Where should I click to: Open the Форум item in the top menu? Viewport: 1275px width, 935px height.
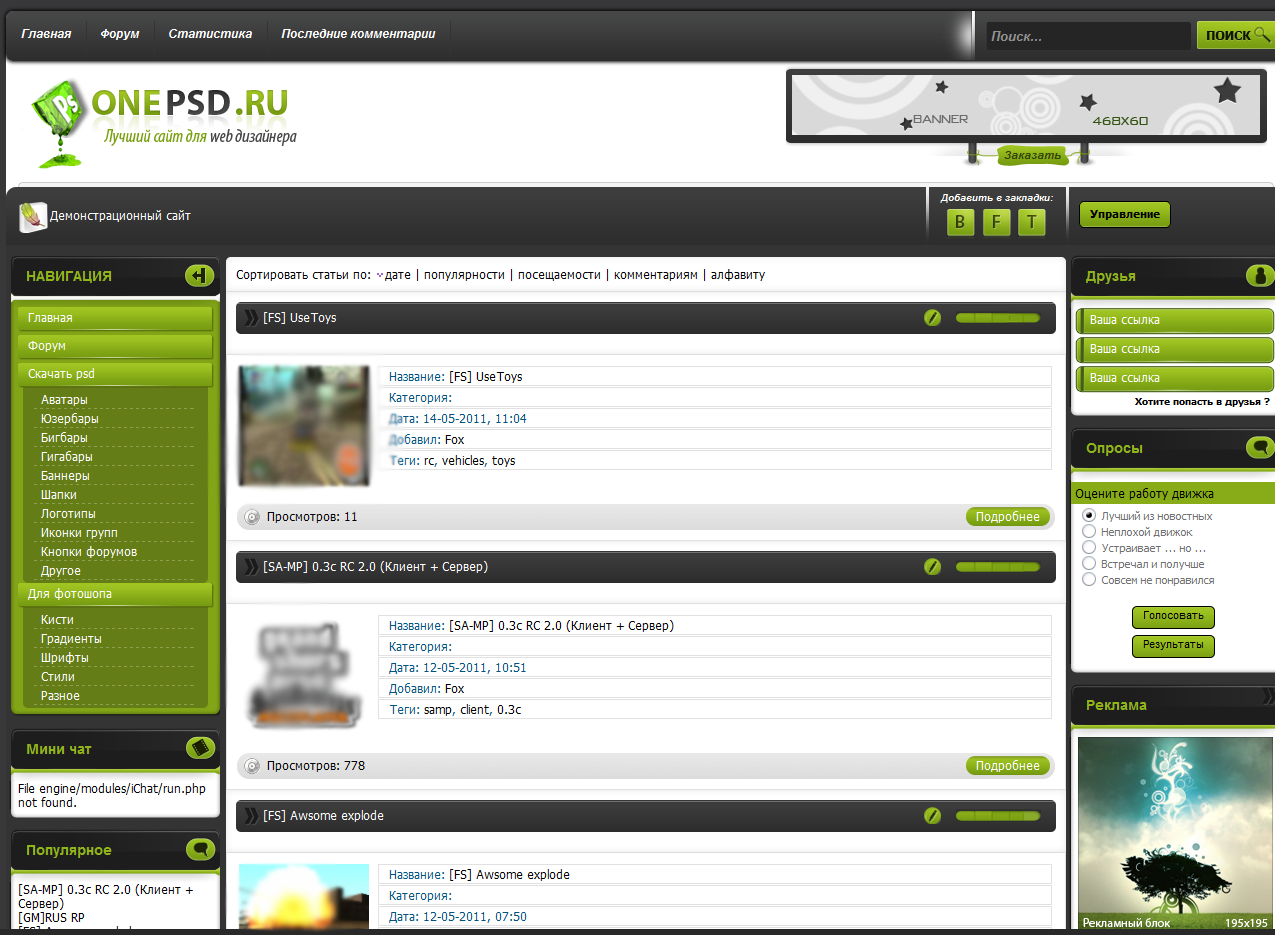coord(120,34)
